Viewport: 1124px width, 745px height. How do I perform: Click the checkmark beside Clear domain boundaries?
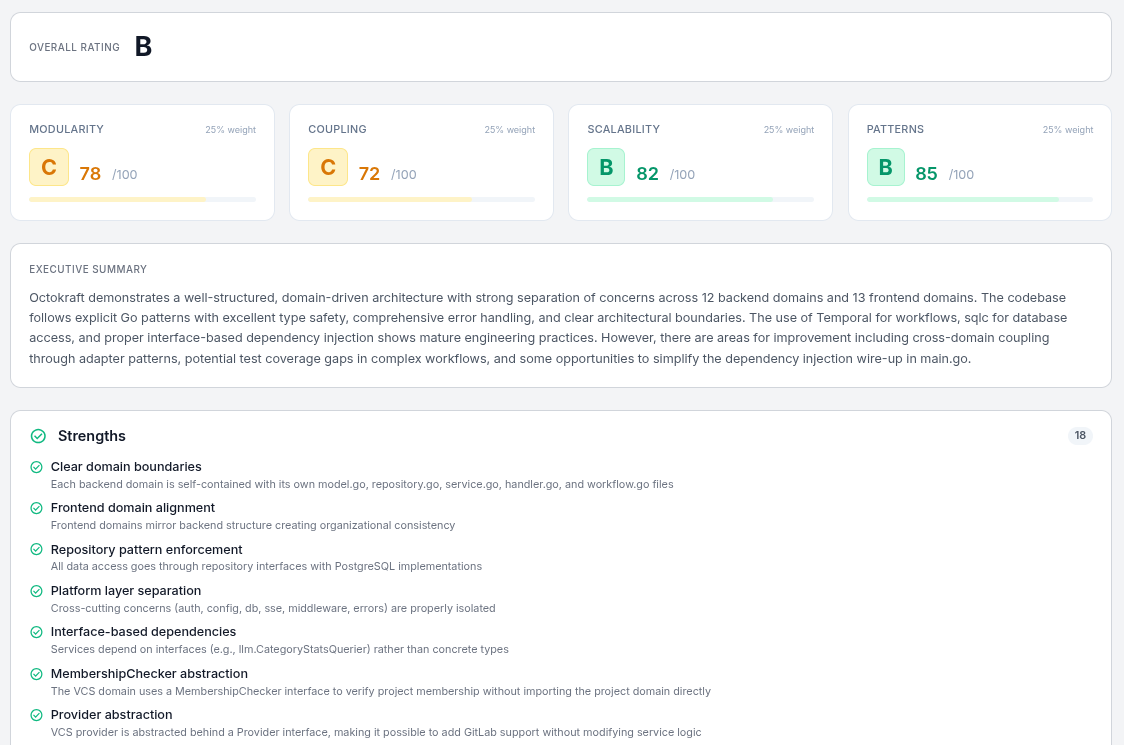coord(37,467)
